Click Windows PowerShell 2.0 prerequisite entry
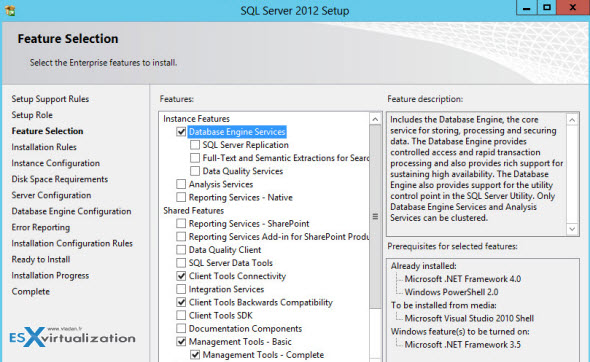Screen dimensions: 590x362 (x=451, y=292)
